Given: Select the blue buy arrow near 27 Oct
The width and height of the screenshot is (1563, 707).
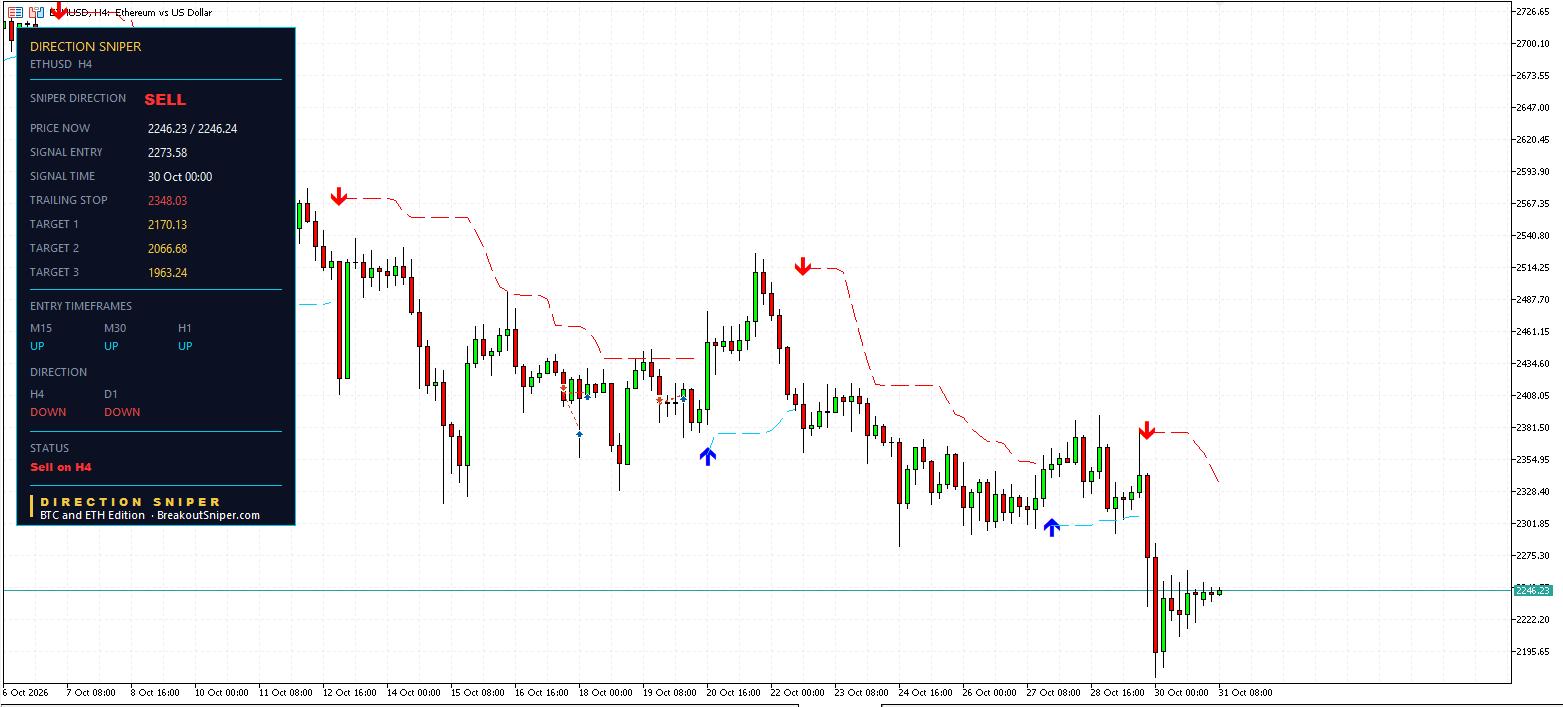Looking at the screenshot, I should pos(1051,527).
